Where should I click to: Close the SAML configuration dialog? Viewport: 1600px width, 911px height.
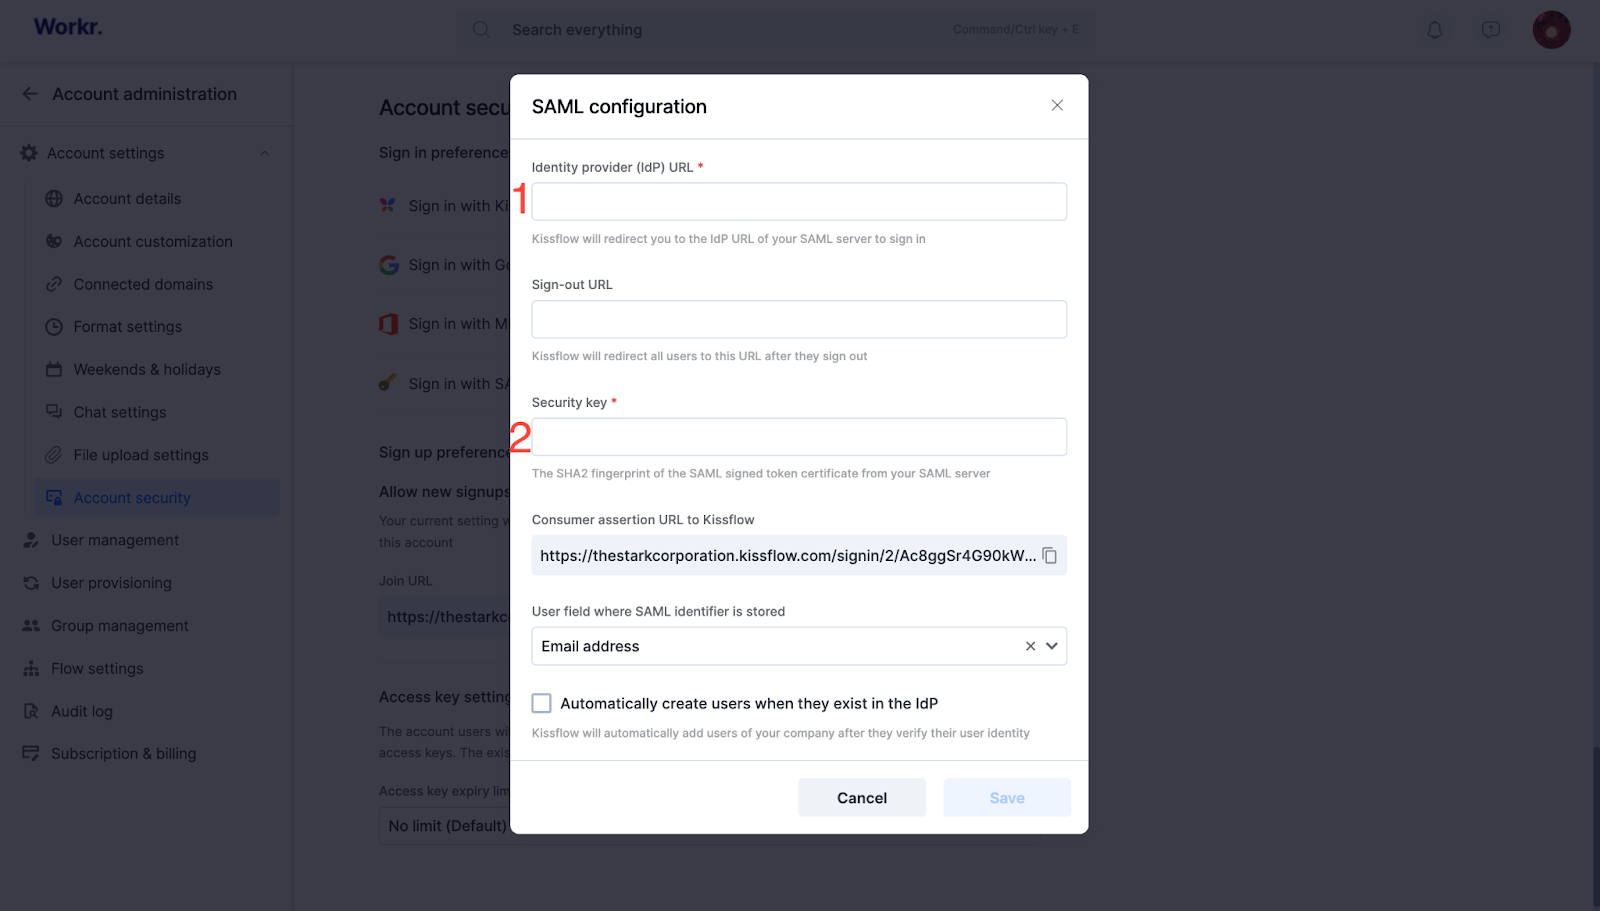(x=1057, y=105)
